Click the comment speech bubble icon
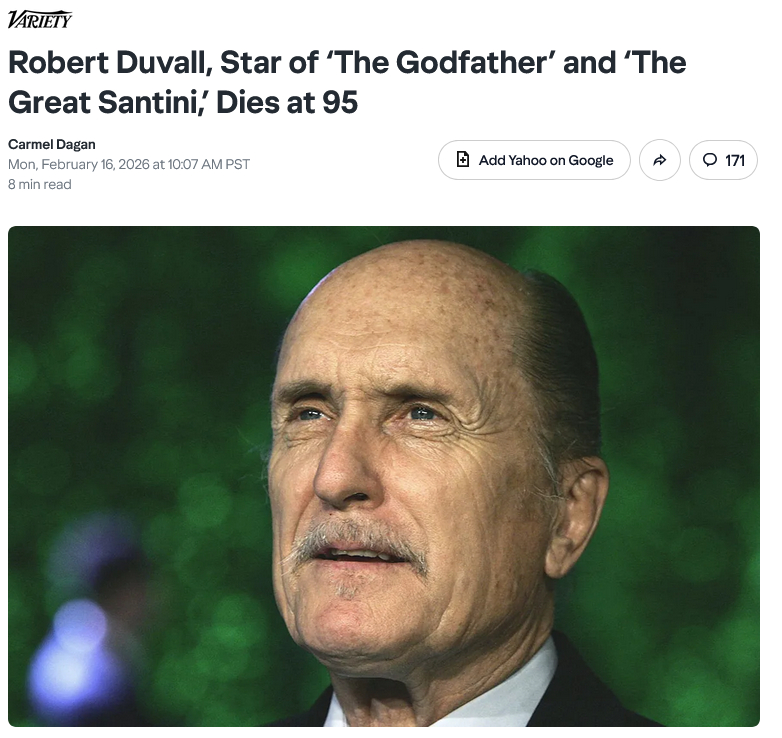 tap(710, 160)
